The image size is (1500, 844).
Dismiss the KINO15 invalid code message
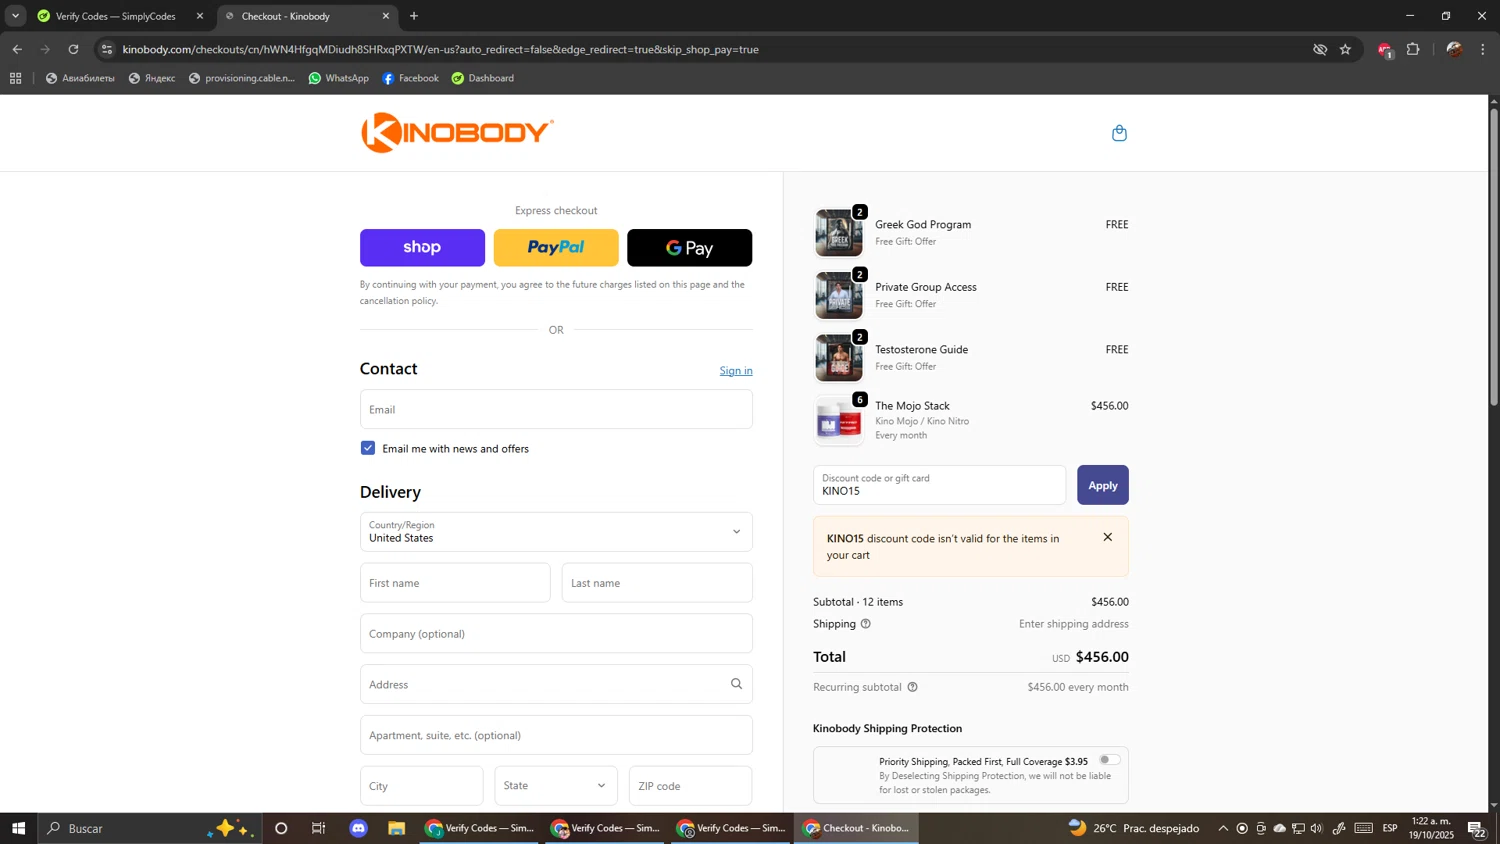click(1107, 537)
